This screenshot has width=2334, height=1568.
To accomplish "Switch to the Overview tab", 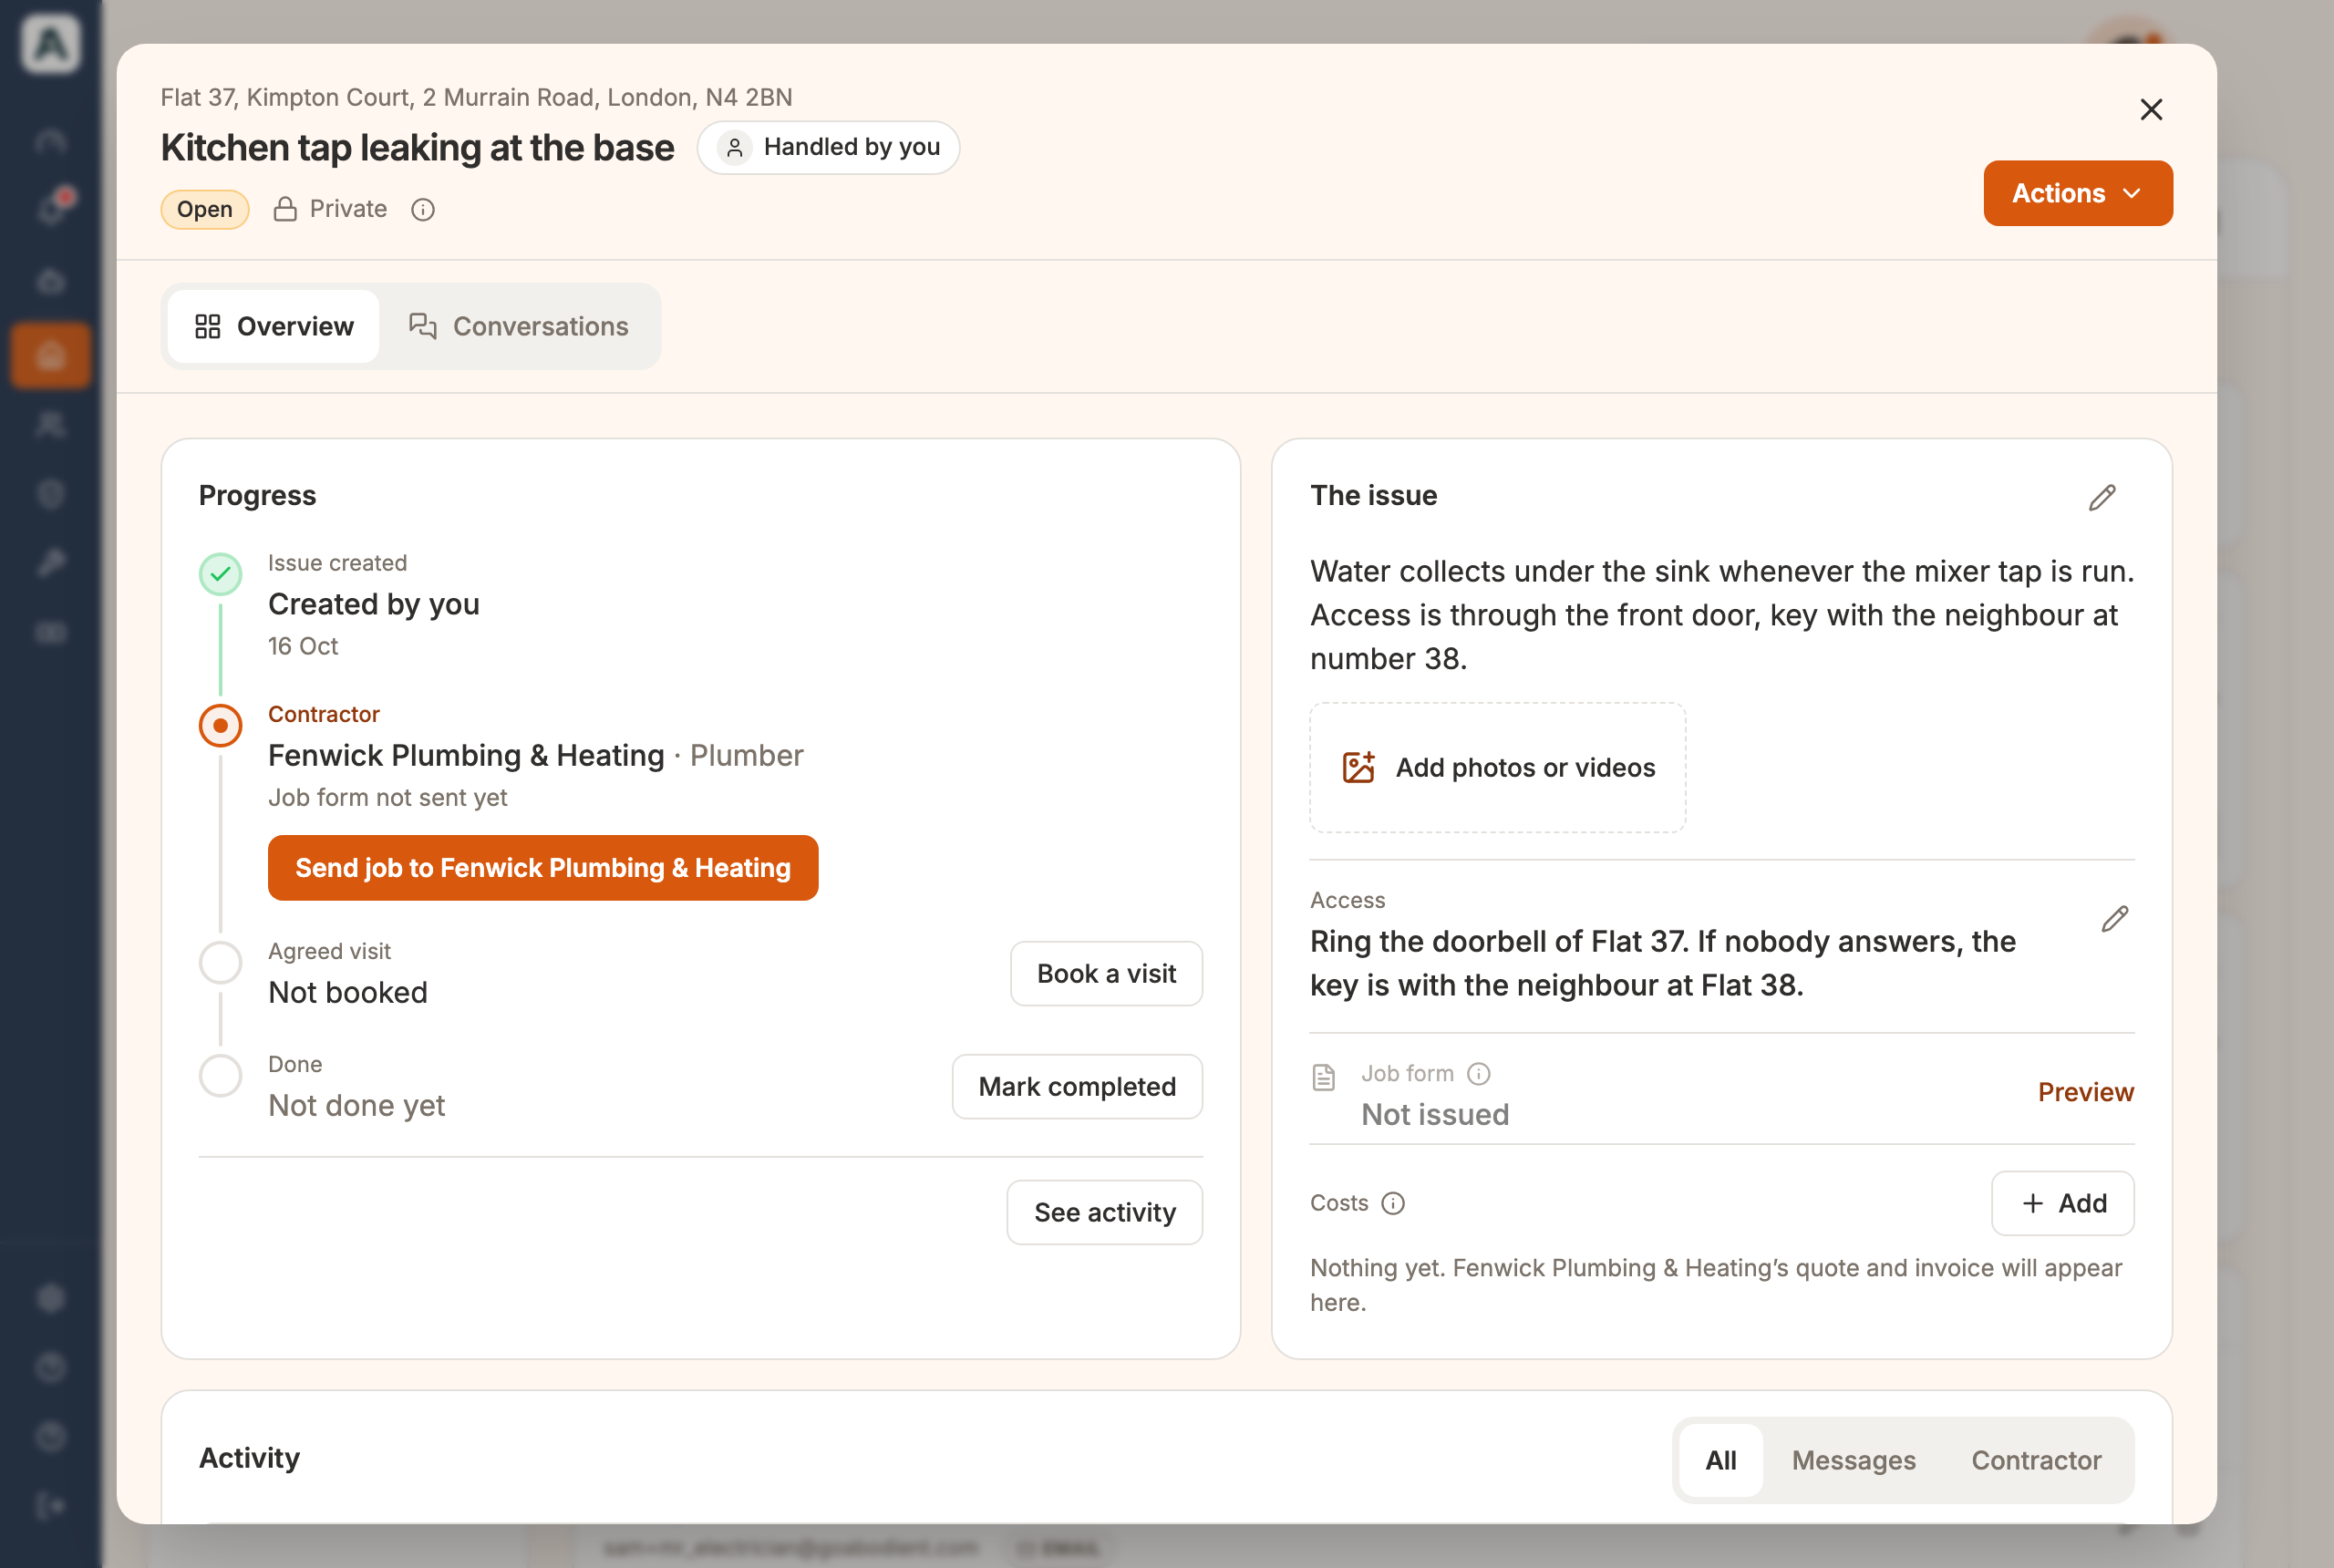I will [273, 326].
